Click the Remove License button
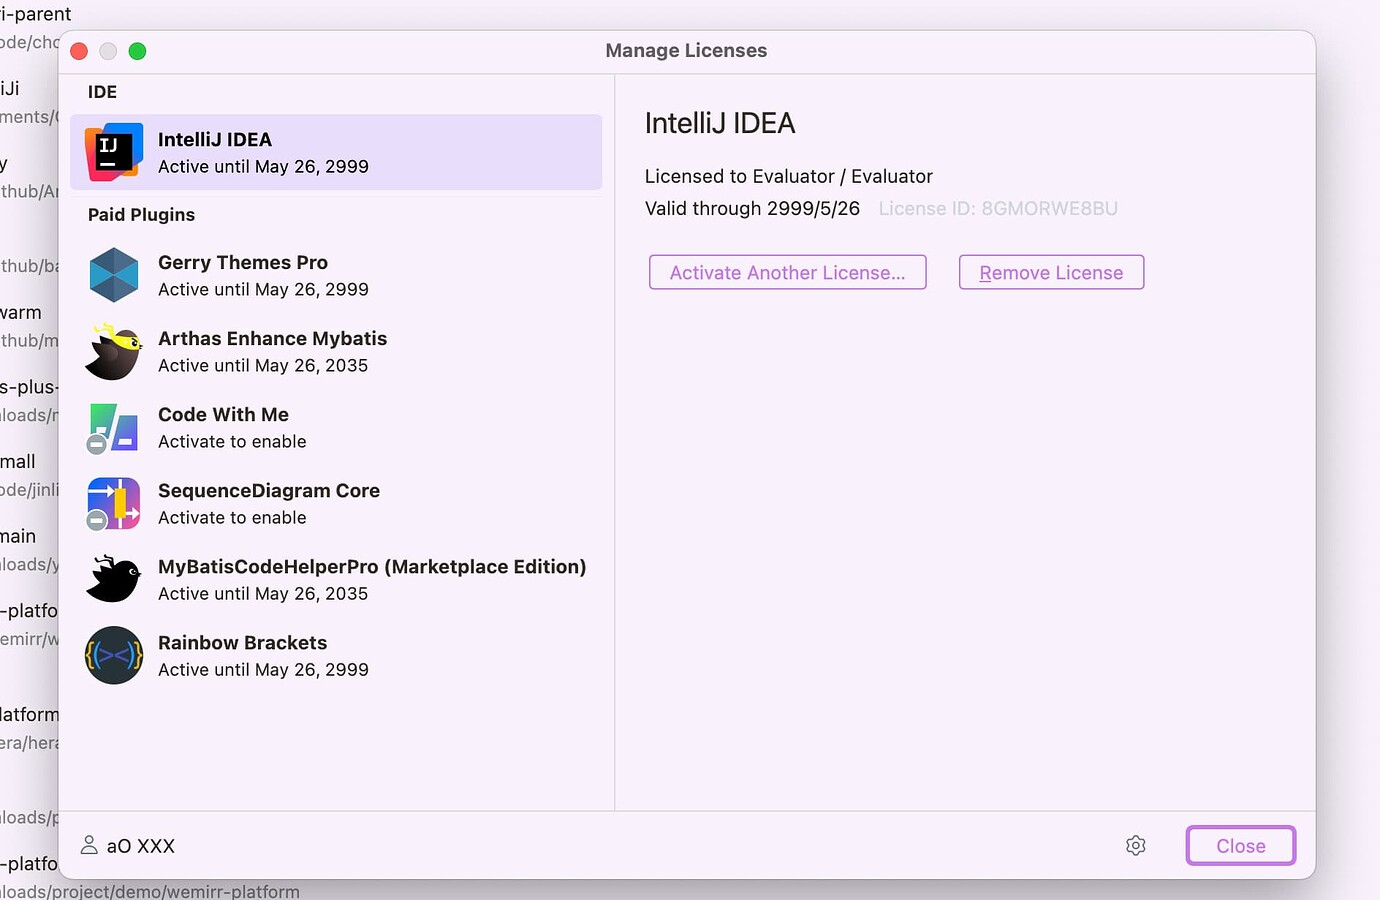This screenshot has height=900, width=1380. [x=1051, y=272]
